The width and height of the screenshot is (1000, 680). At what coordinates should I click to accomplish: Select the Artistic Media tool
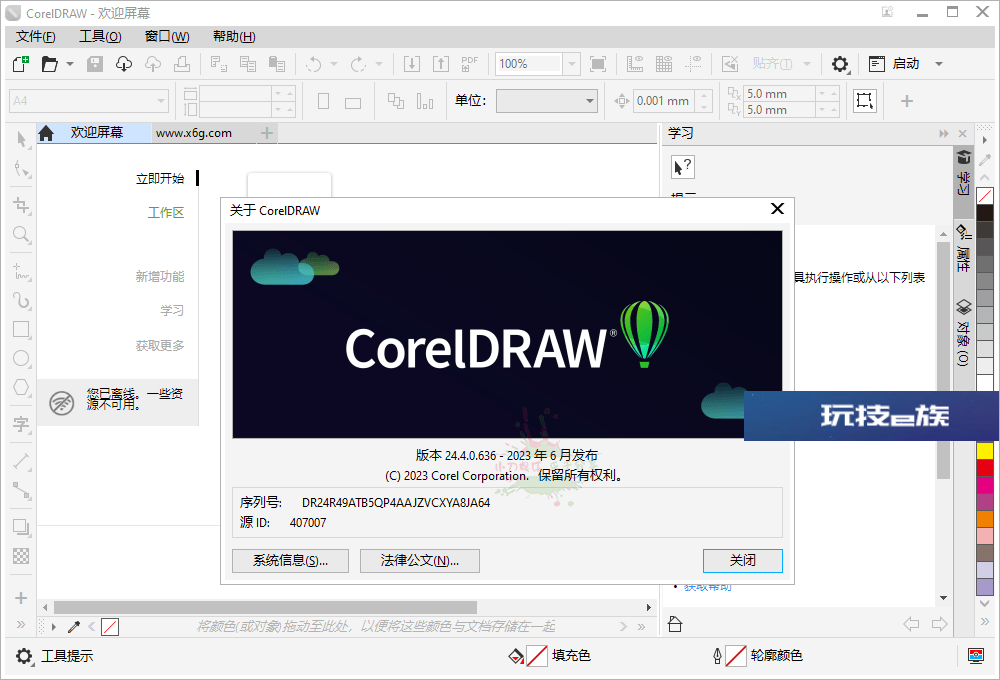(22, 300)
